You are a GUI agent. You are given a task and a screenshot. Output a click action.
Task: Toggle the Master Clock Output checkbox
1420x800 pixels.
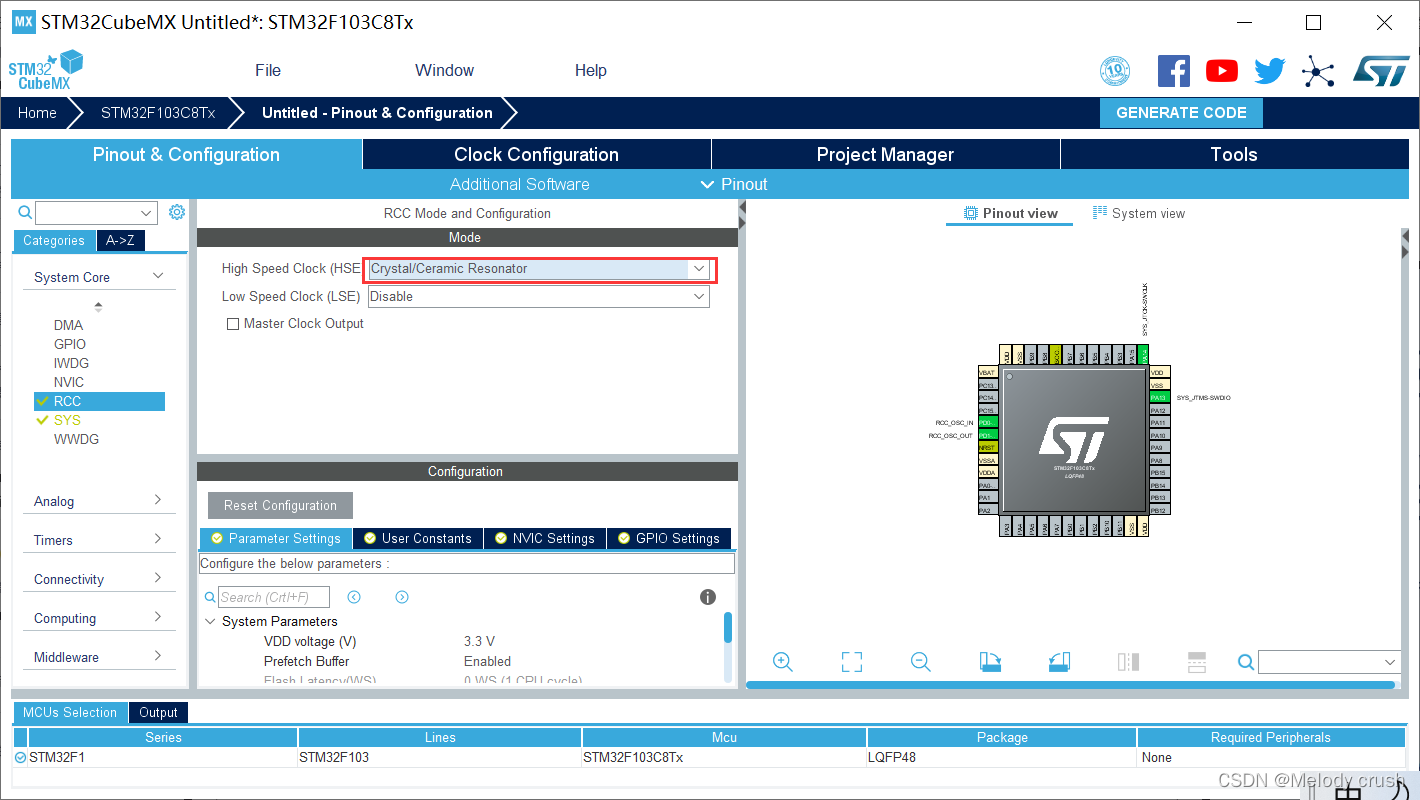coord(233,324)
